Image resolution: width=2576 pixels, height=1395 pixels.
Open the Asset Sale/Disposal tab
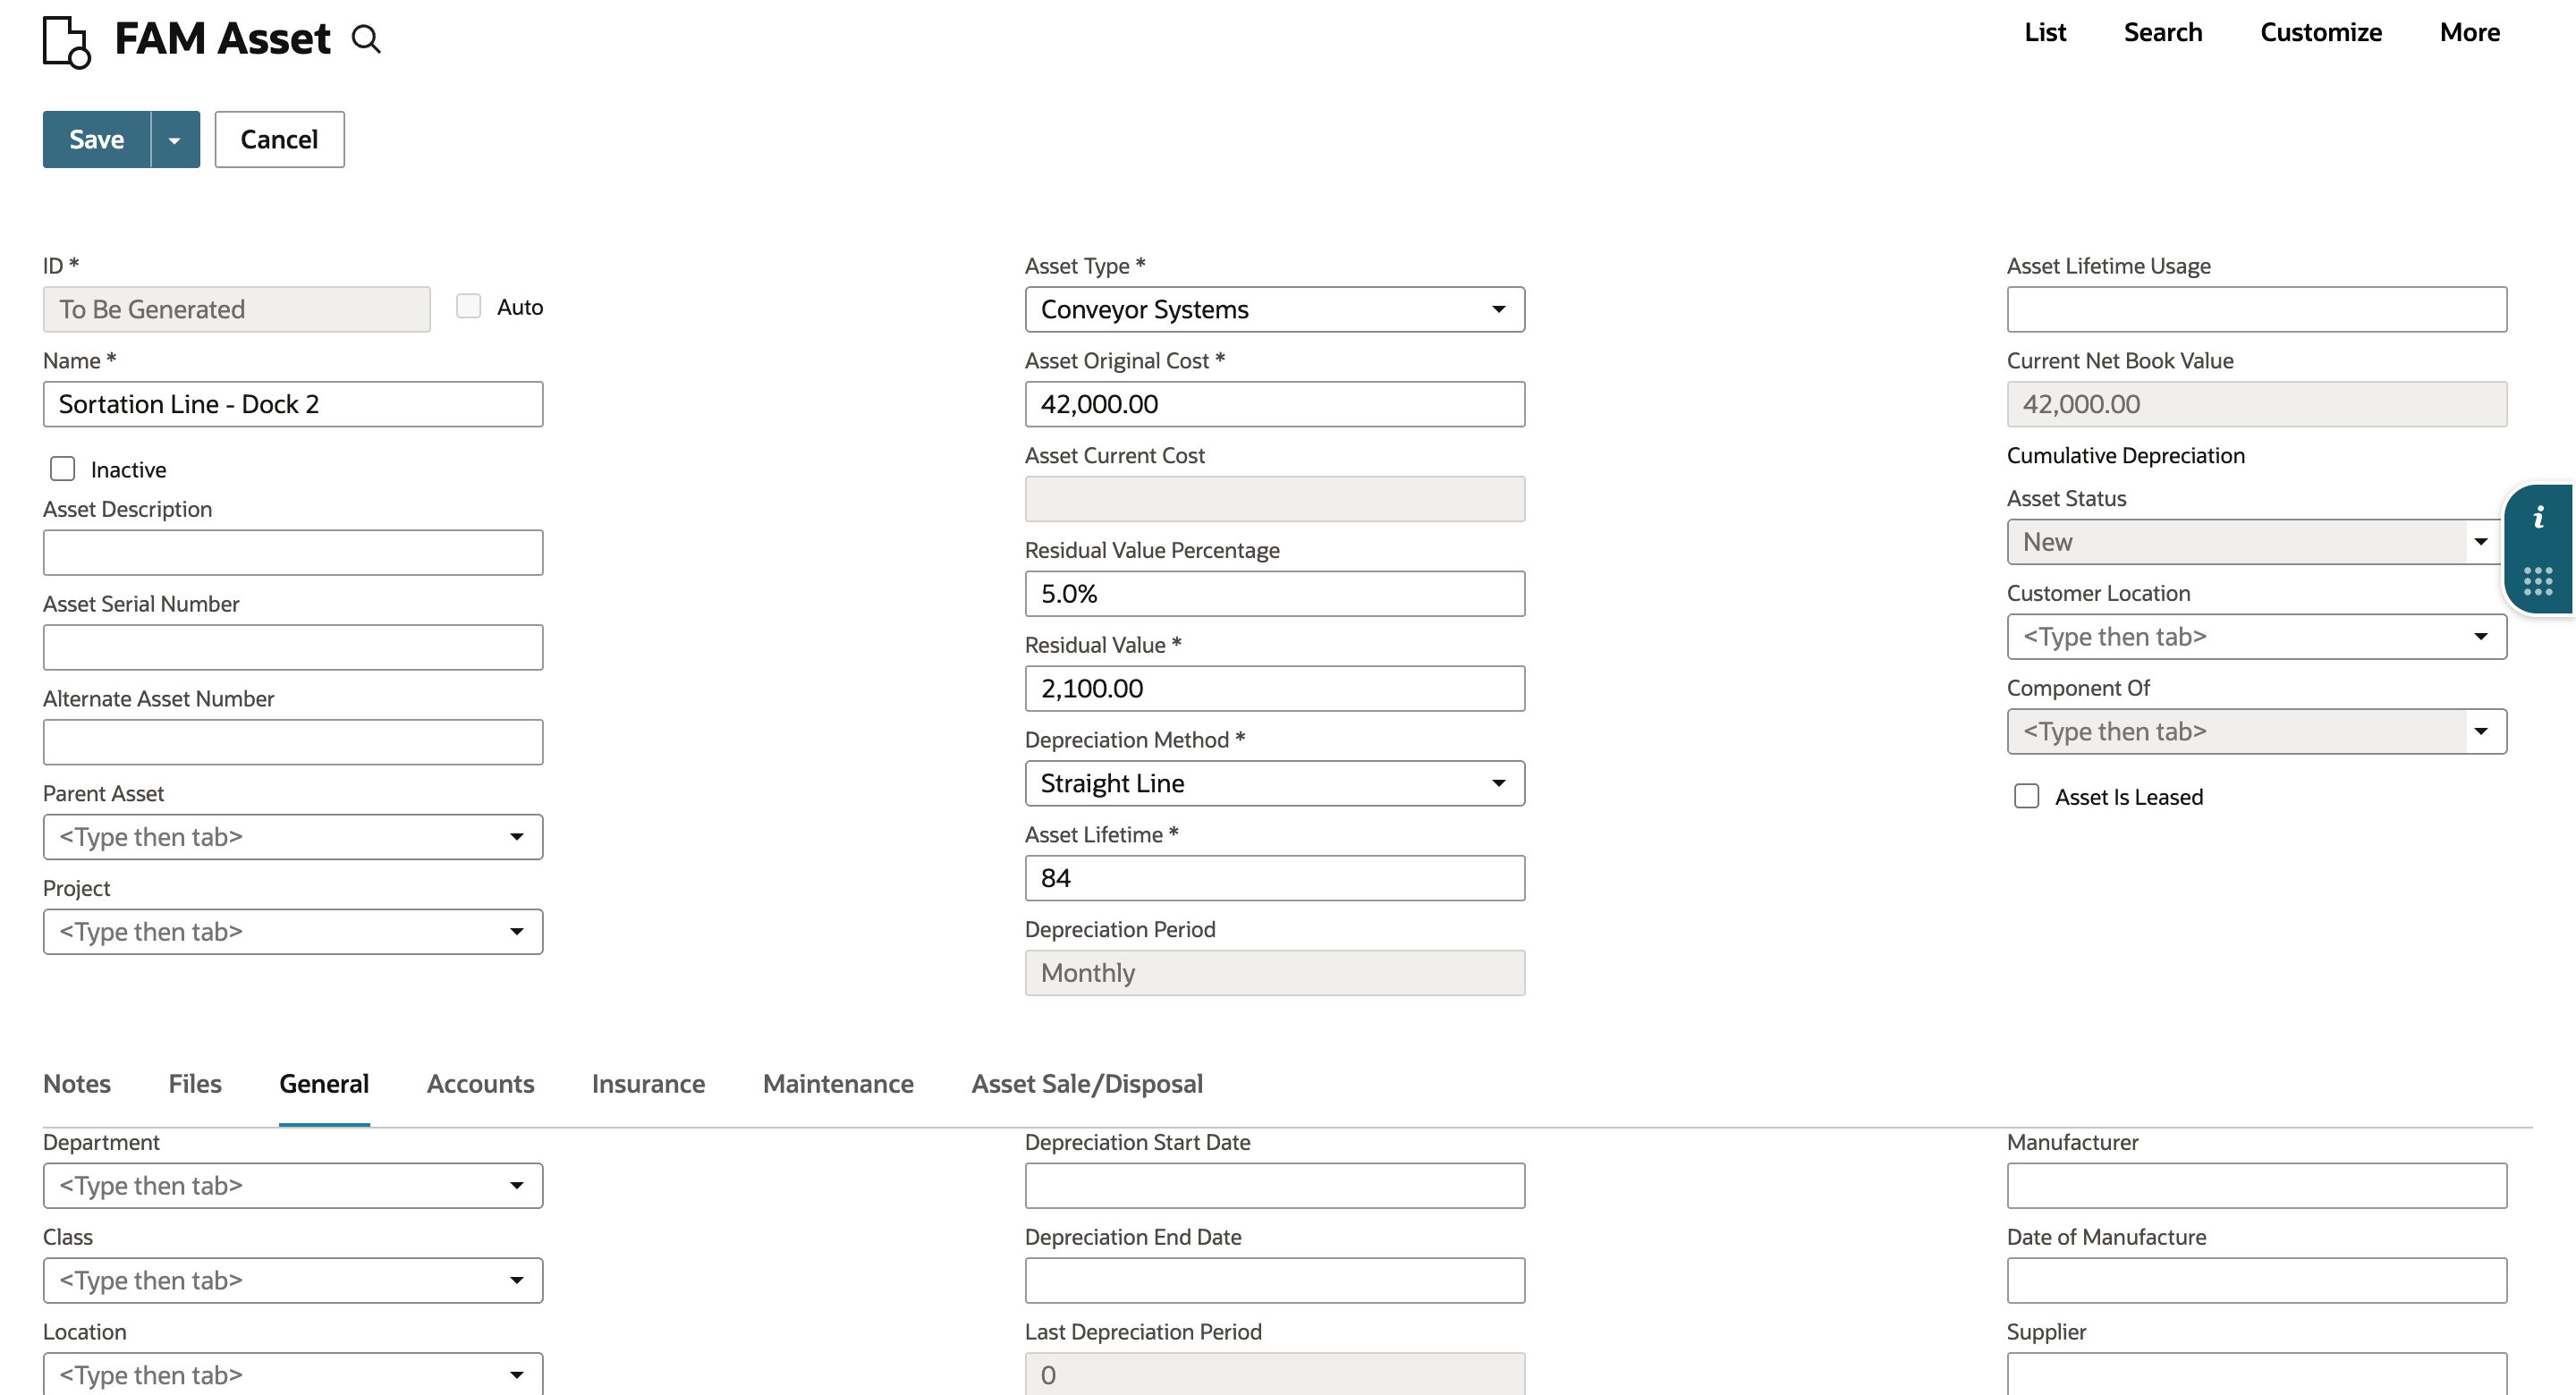(x=1087, y=1084)
